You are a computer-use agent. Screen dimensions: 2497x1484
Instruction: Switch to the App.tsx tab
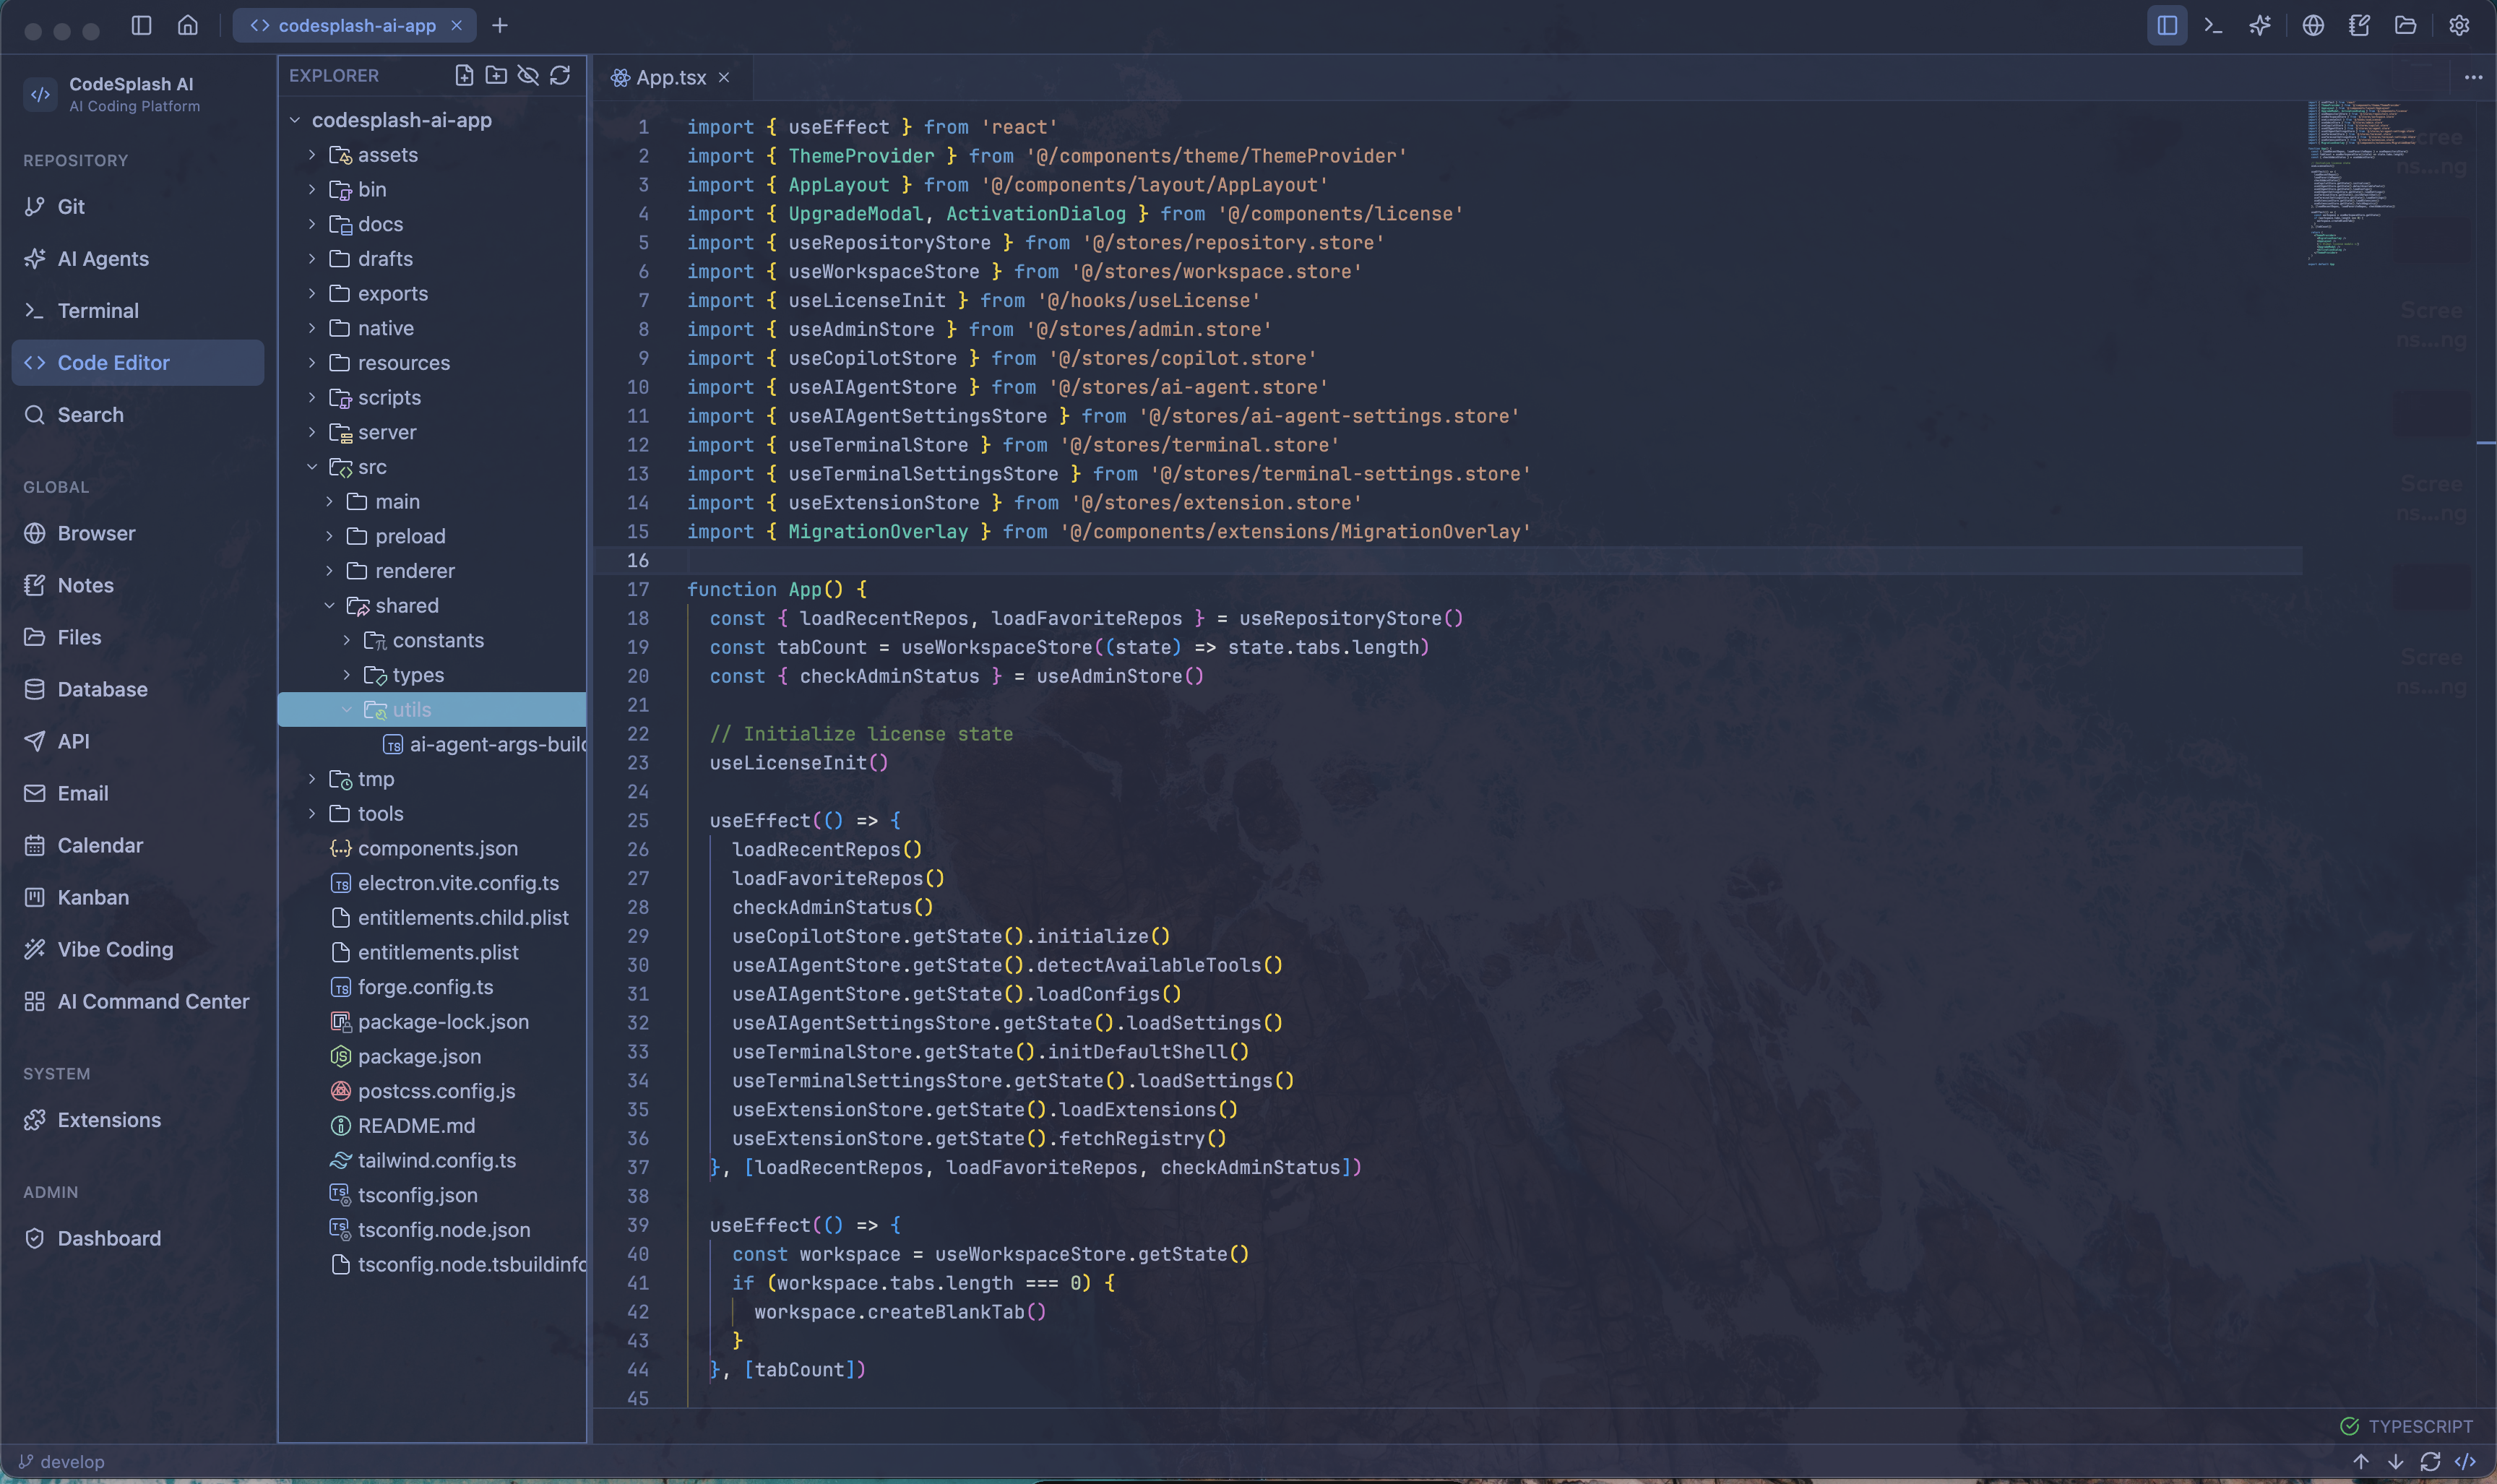pyautogui.click(x=670, y=77)
